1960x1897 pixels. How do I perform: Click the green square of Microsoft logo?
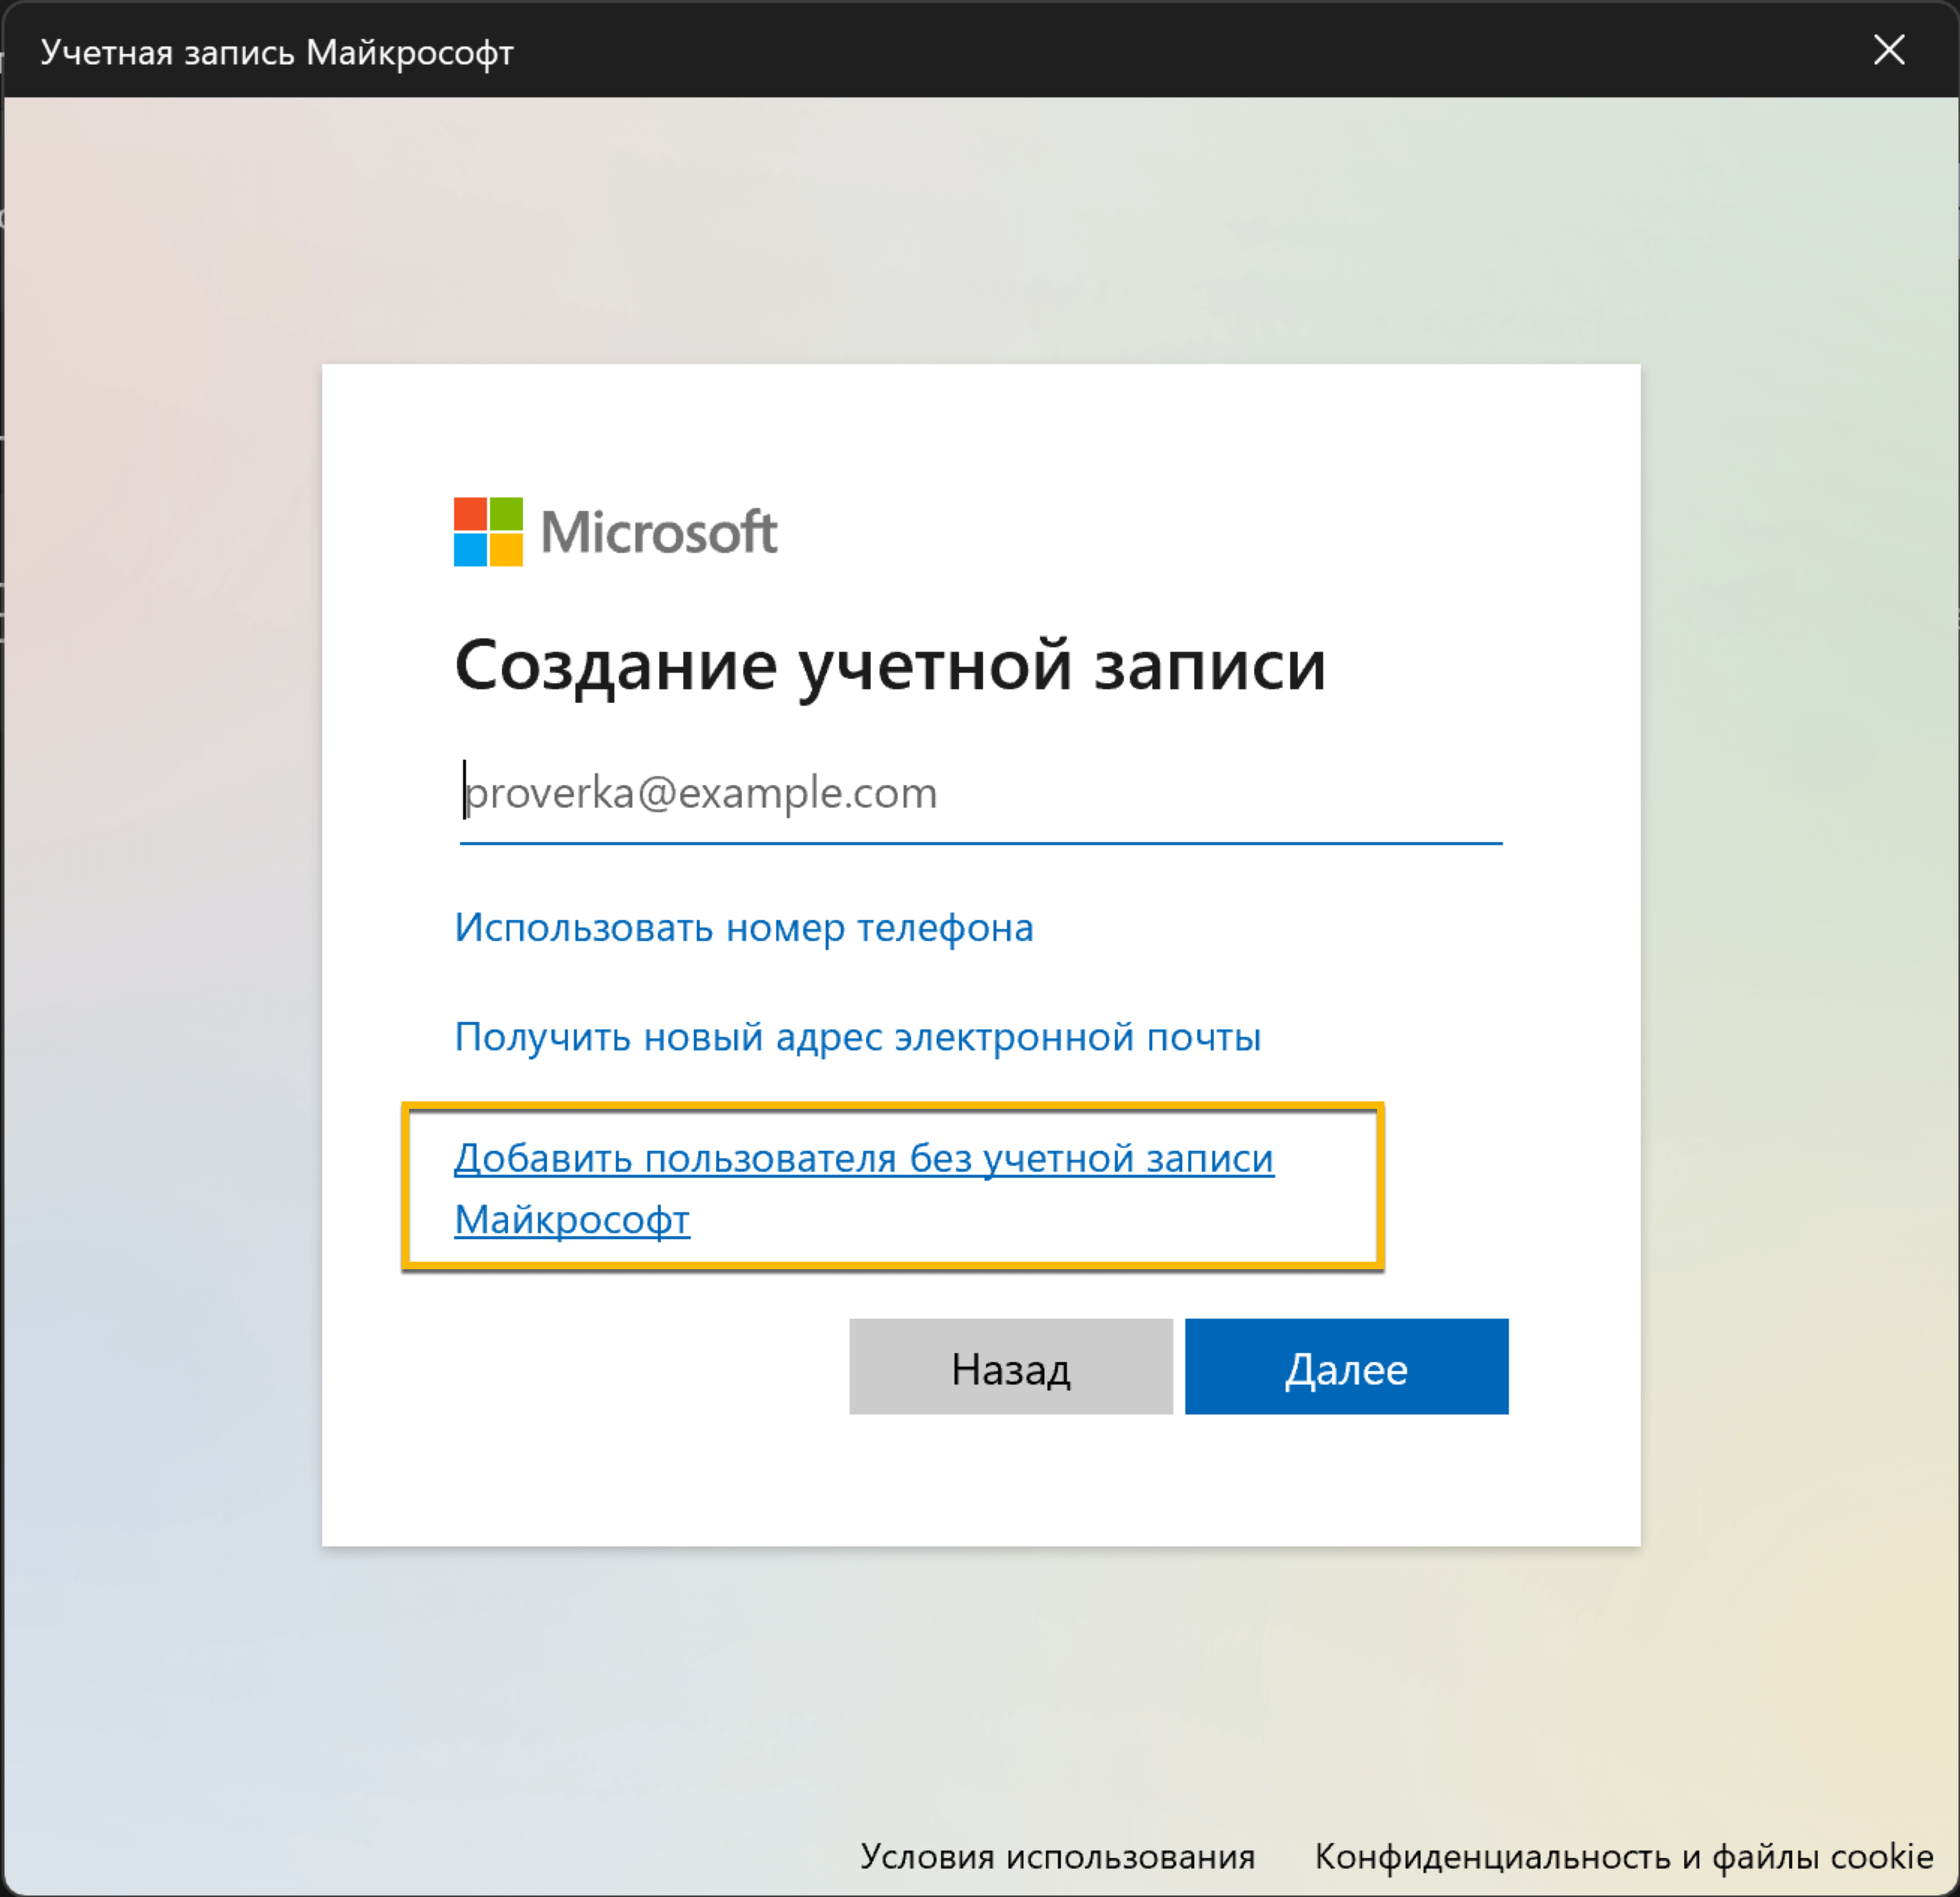pos(506,514)
